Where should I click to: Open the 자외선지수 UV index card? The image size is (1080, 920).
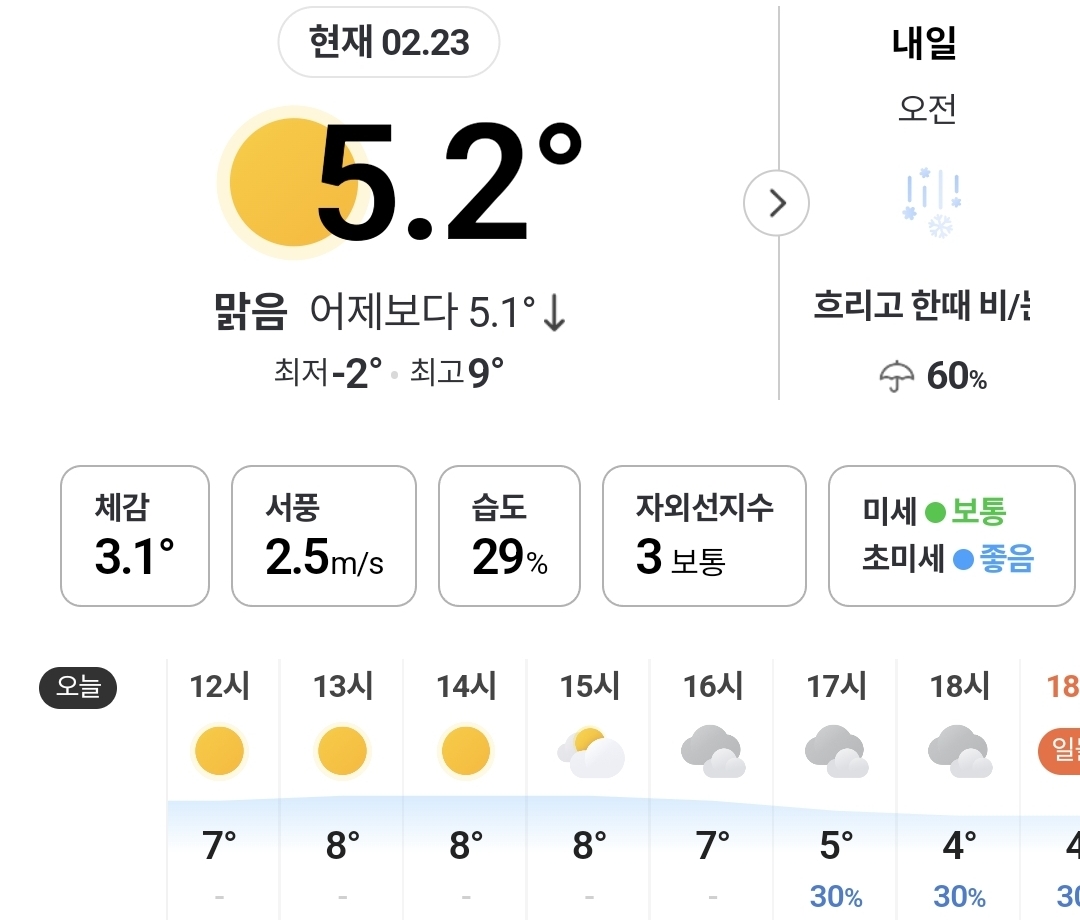pyautogui.click(x=704, y=536)
